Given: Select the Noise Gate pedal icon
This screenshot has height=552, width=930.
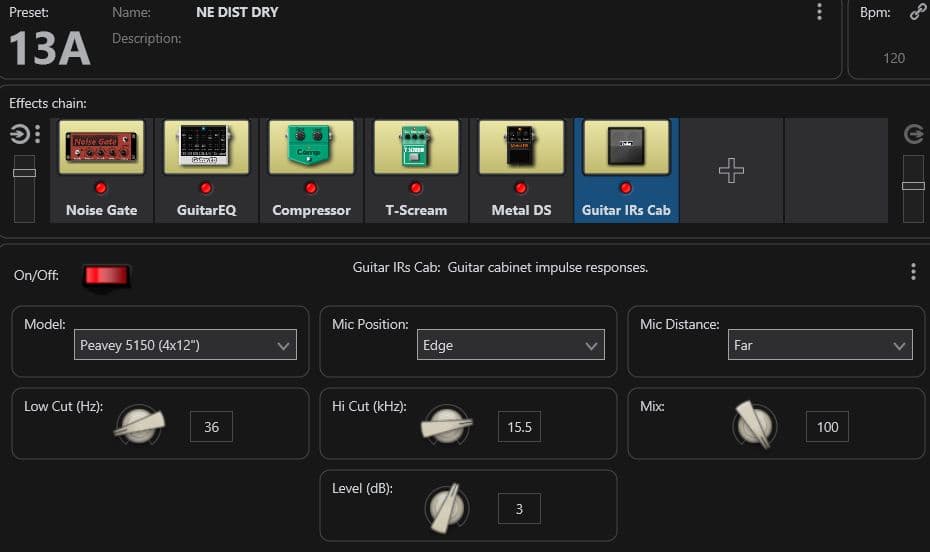Looking at the screenshot, I should 101,147.
